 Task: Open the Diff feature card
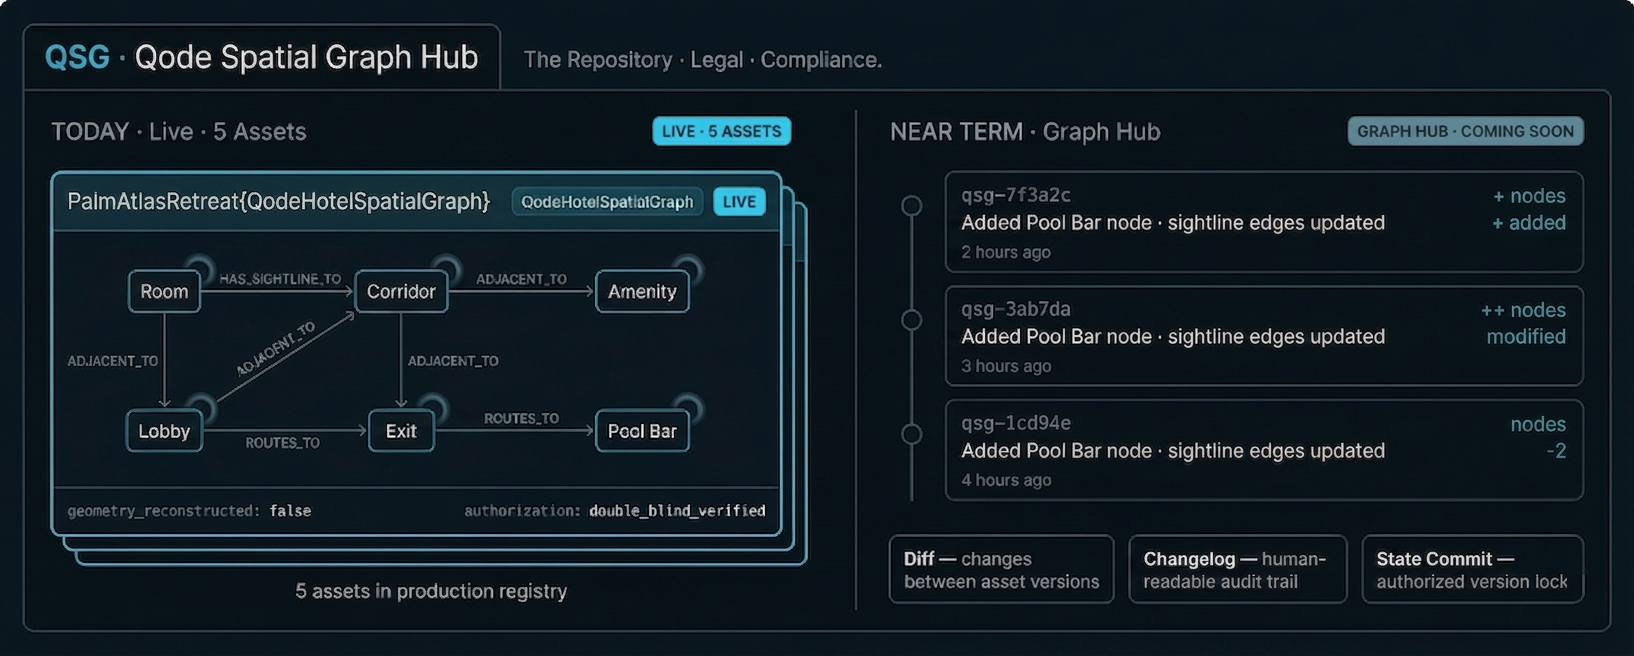pos(1001,570)
